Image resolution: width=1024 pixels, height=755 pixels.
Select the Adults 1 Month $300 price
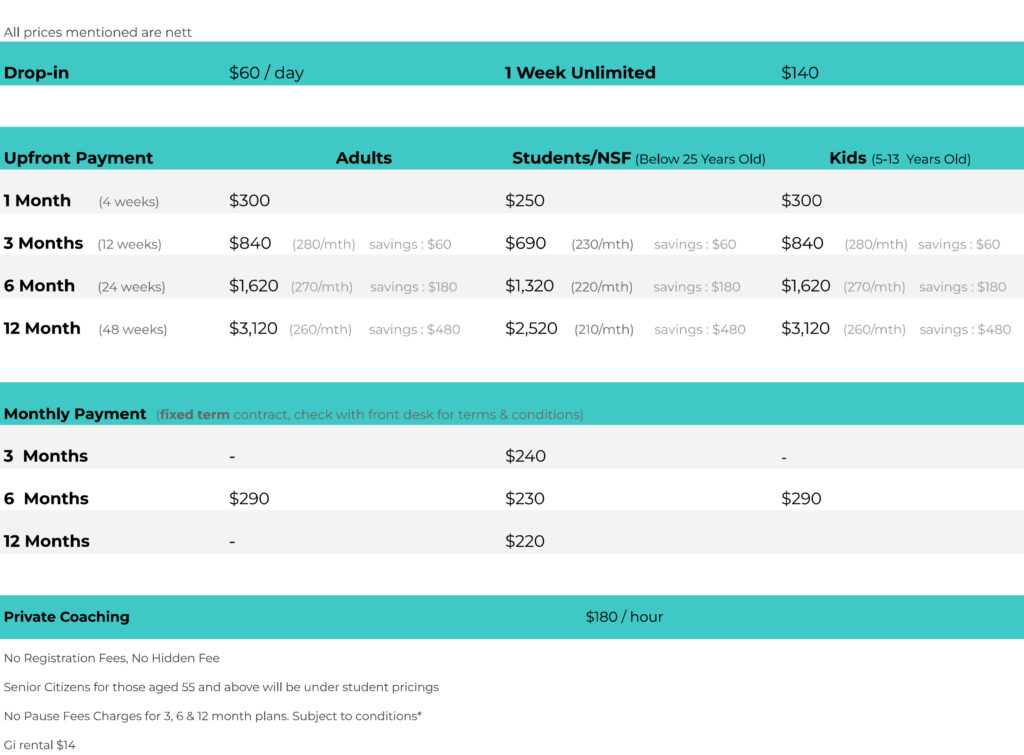tap(249, 201)
